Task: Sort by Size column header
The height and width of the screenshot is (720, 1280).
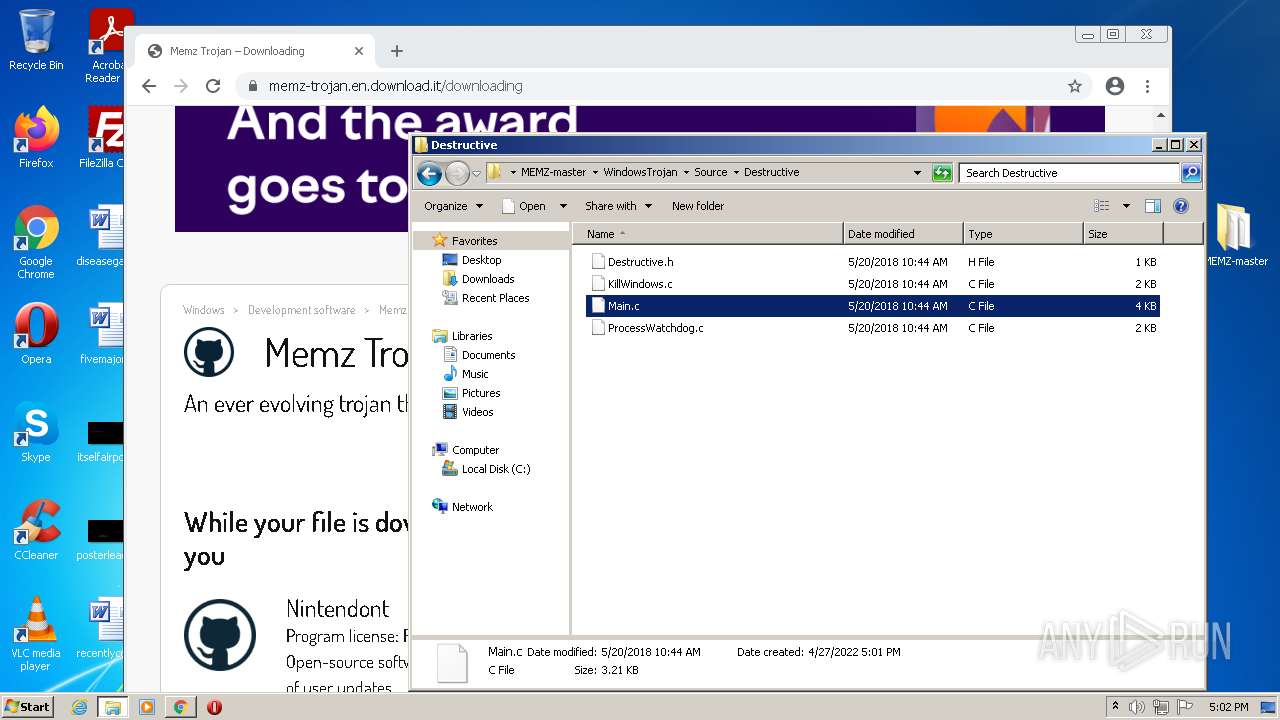Action: point(1123,234)
